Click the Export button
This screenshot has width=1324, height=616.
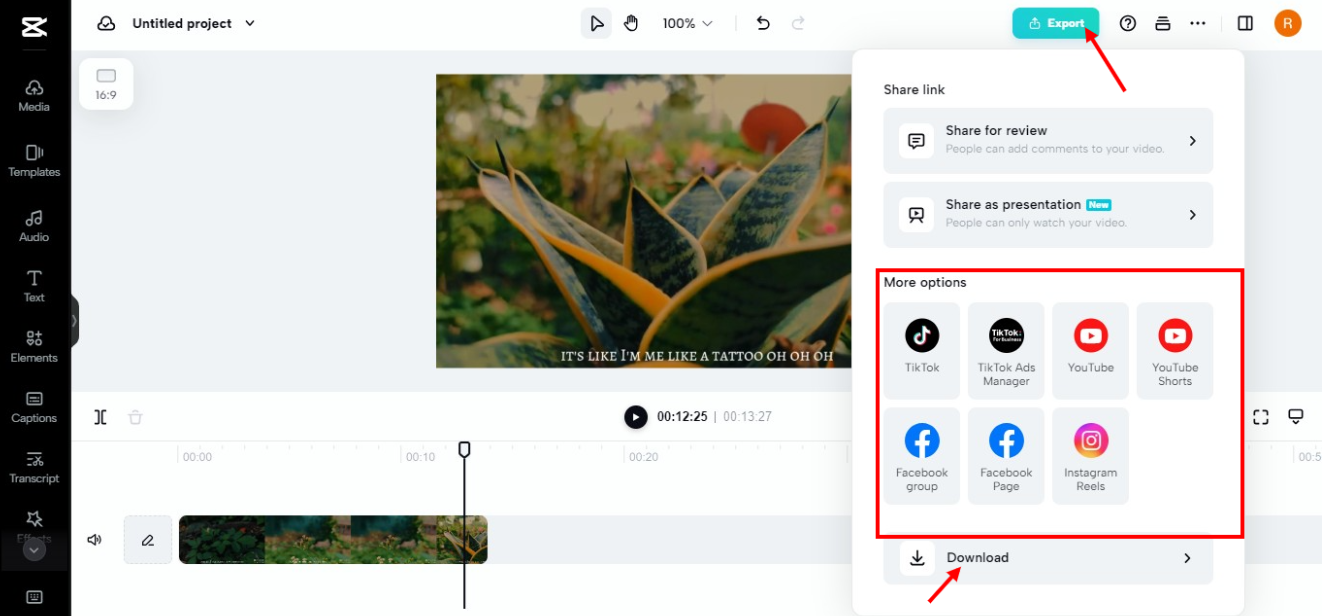tap(1055, 23)
